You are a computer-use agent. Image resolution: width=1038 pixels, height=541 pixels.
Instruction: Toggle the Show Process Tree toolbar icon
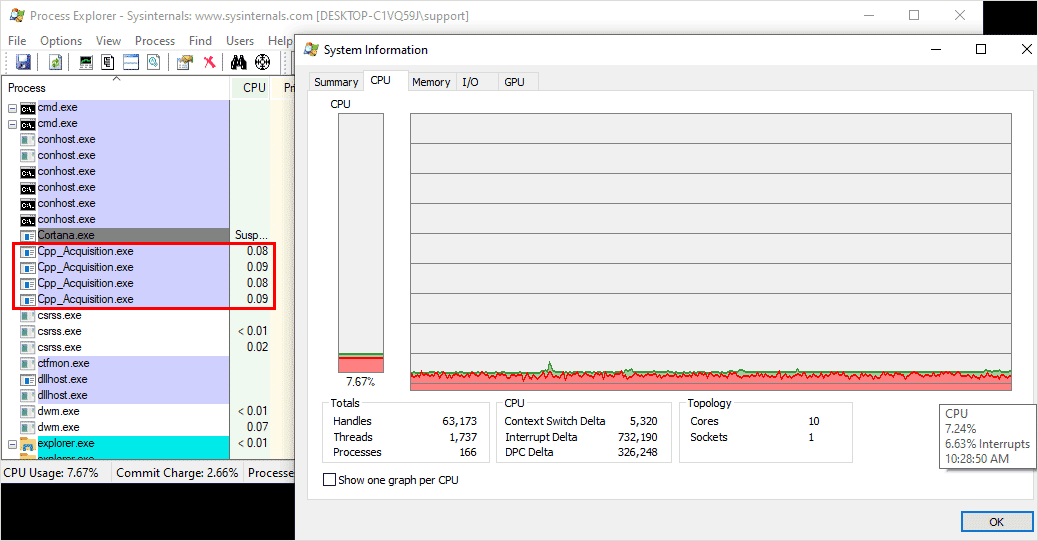coord(108,62)
